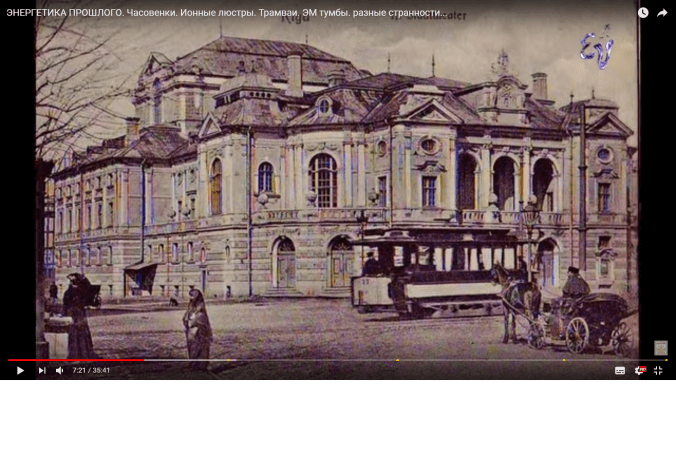This screenshot has width=676, height=462.
Task: Click channel watermark in video corner
Action: [660, 347]
